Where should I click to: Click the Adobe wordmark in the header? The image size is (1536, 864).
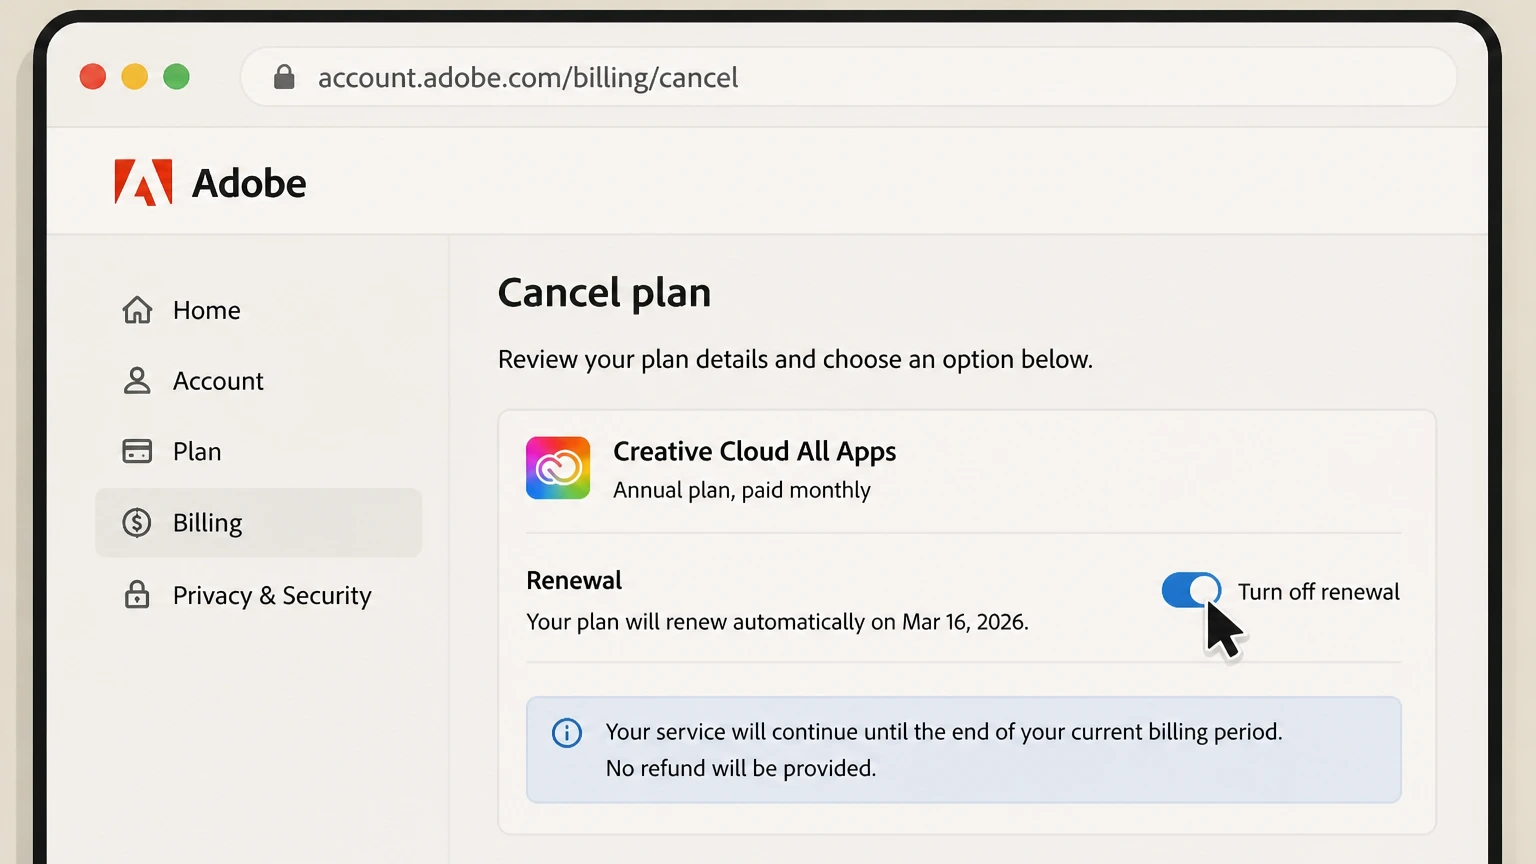[249, 183]
